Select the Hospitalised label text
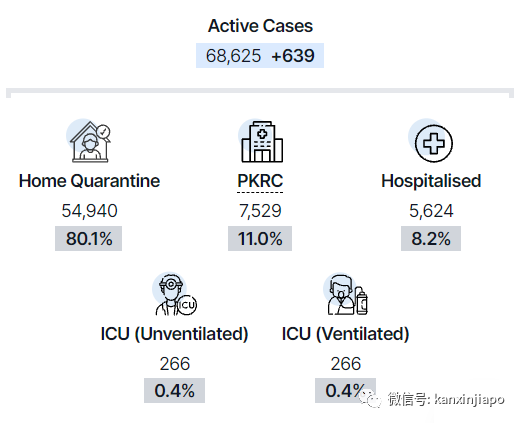Screen dimensions: 521x423 431,181
